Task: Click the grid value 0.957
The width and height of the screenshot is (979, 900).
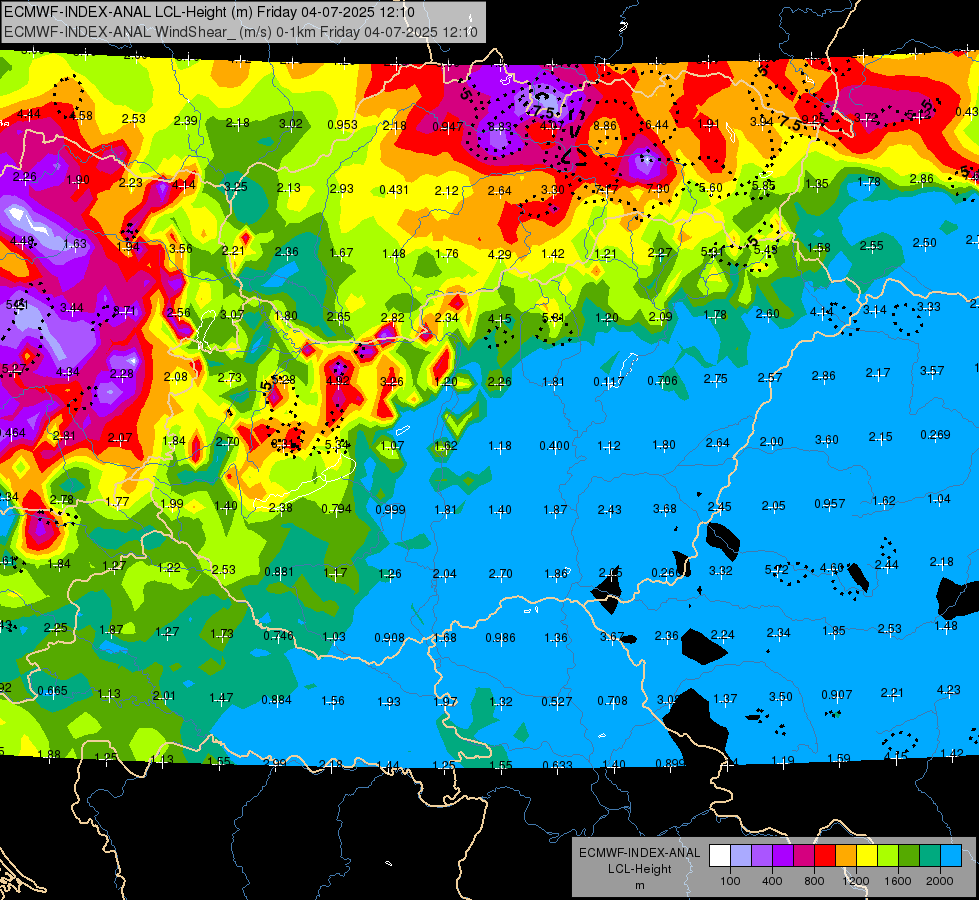Action: (830, 504)
